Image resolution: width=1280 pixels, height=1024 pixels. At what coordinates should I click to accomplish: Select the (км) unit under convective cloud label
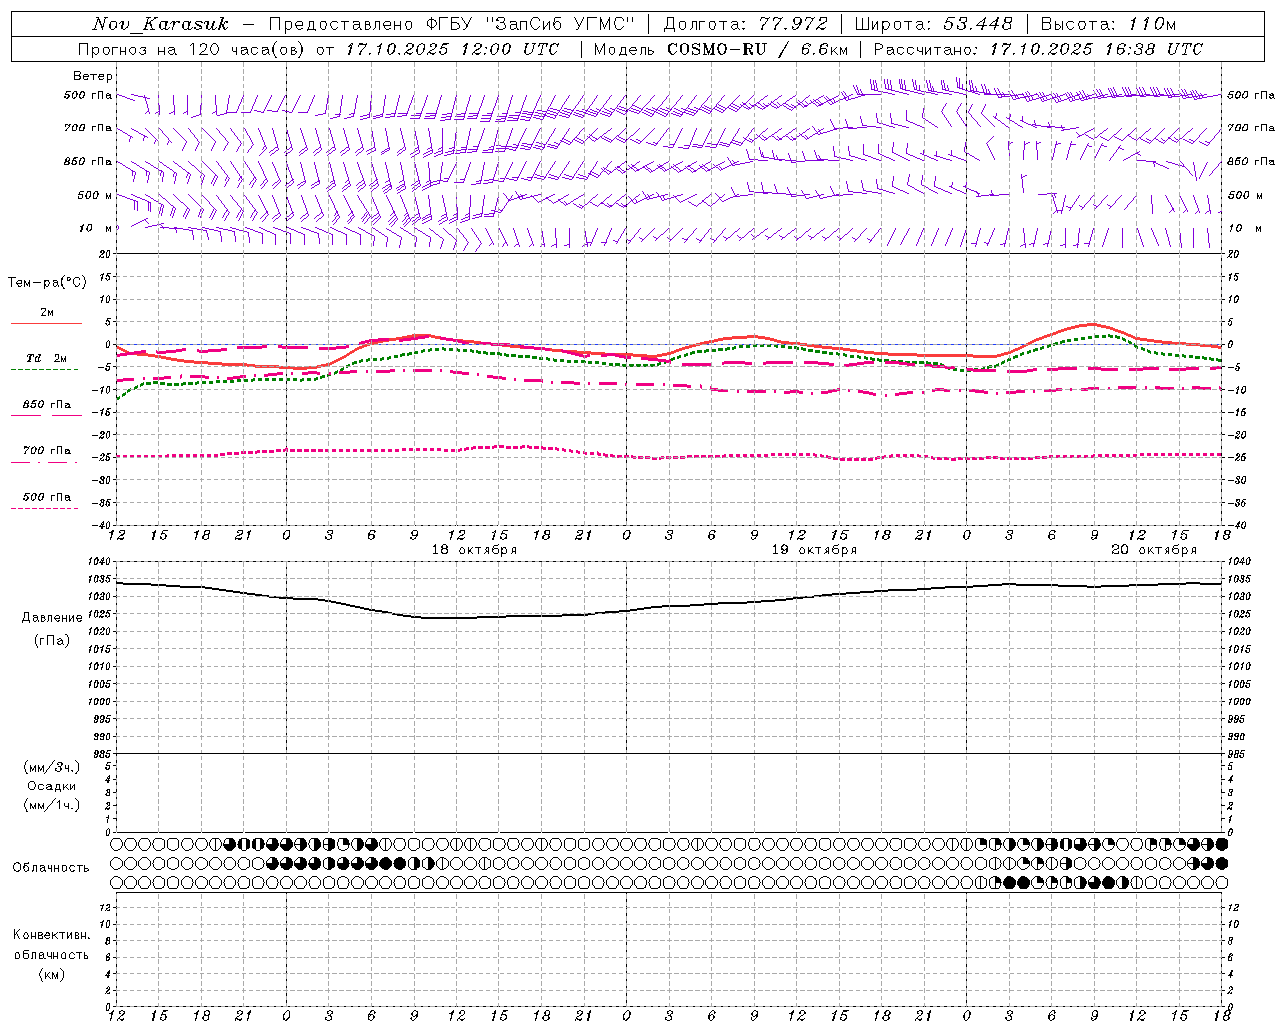[x=51, y=974]
